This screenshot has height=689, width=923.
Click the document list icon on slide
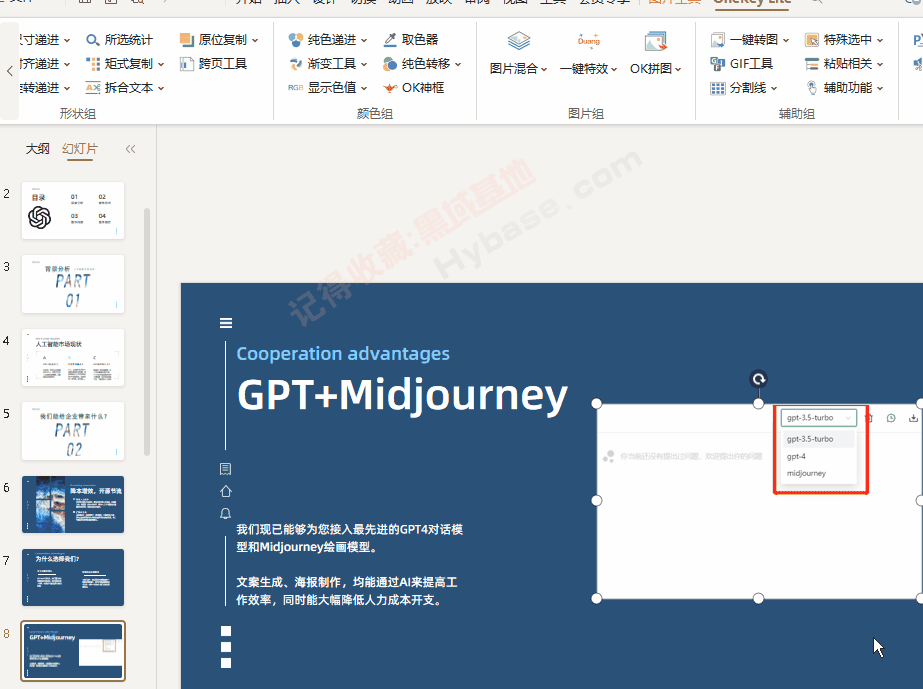point(225,469)
